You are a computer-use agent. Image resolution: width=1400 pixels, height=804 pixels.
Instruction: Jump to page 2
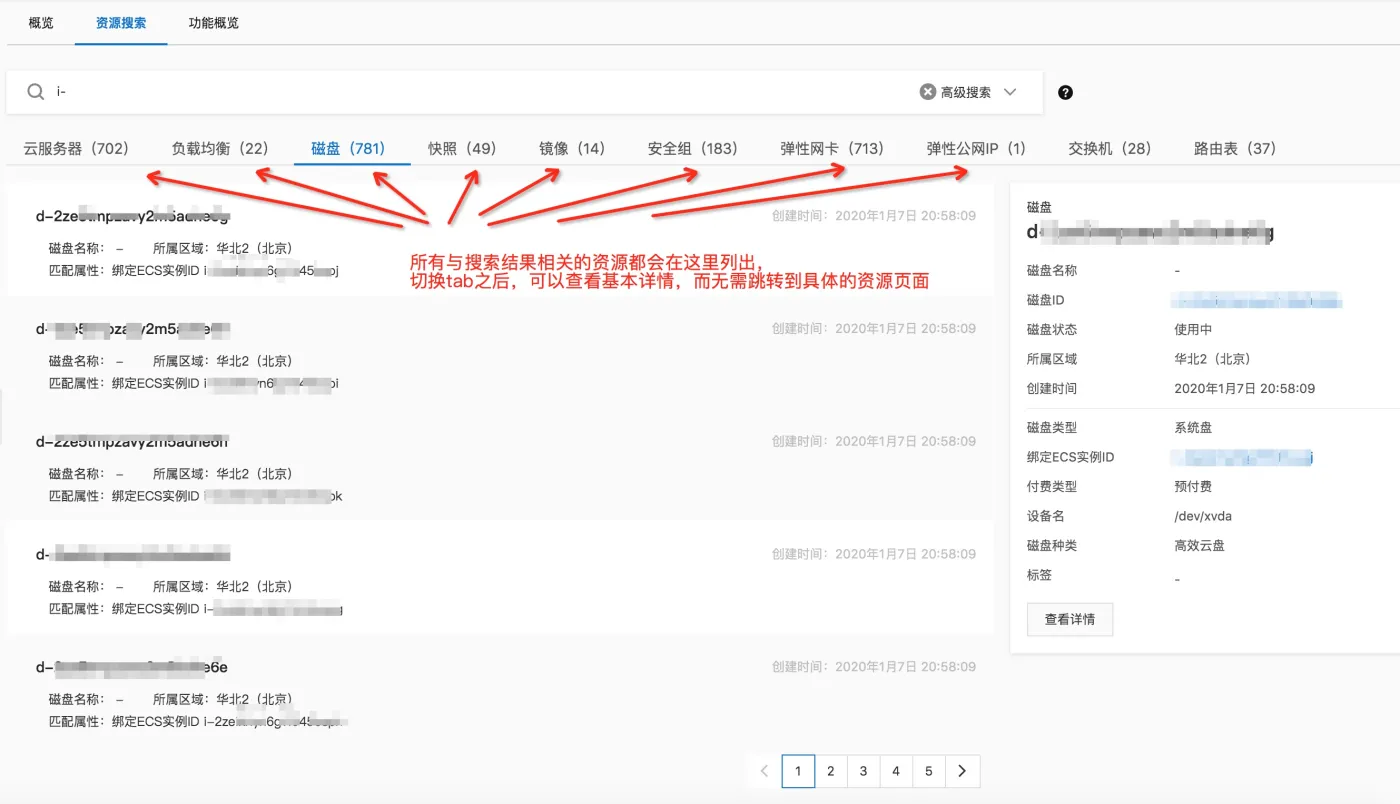(830, 771)
